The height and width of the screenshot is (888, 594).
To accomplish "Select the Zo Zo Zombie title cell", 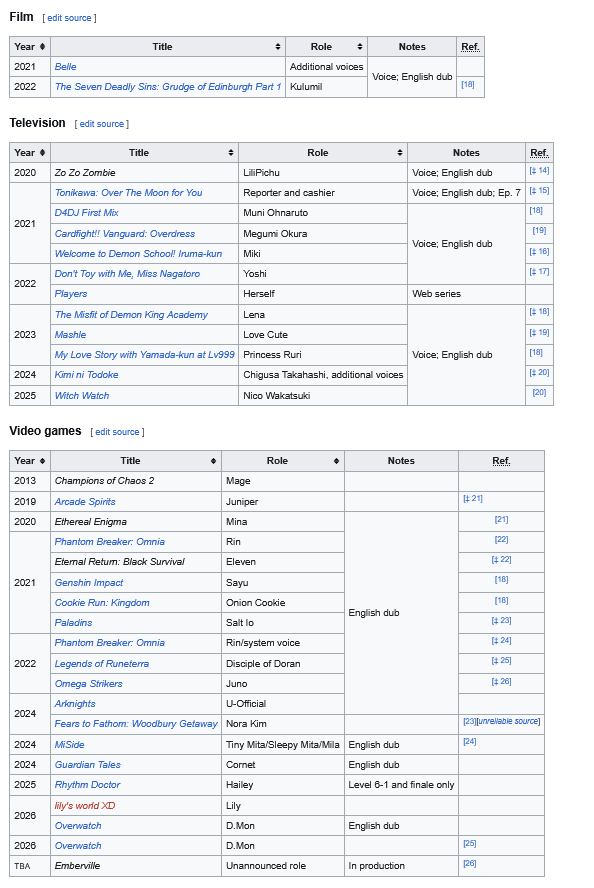I will pyautogui.click(x=144, y=173).
